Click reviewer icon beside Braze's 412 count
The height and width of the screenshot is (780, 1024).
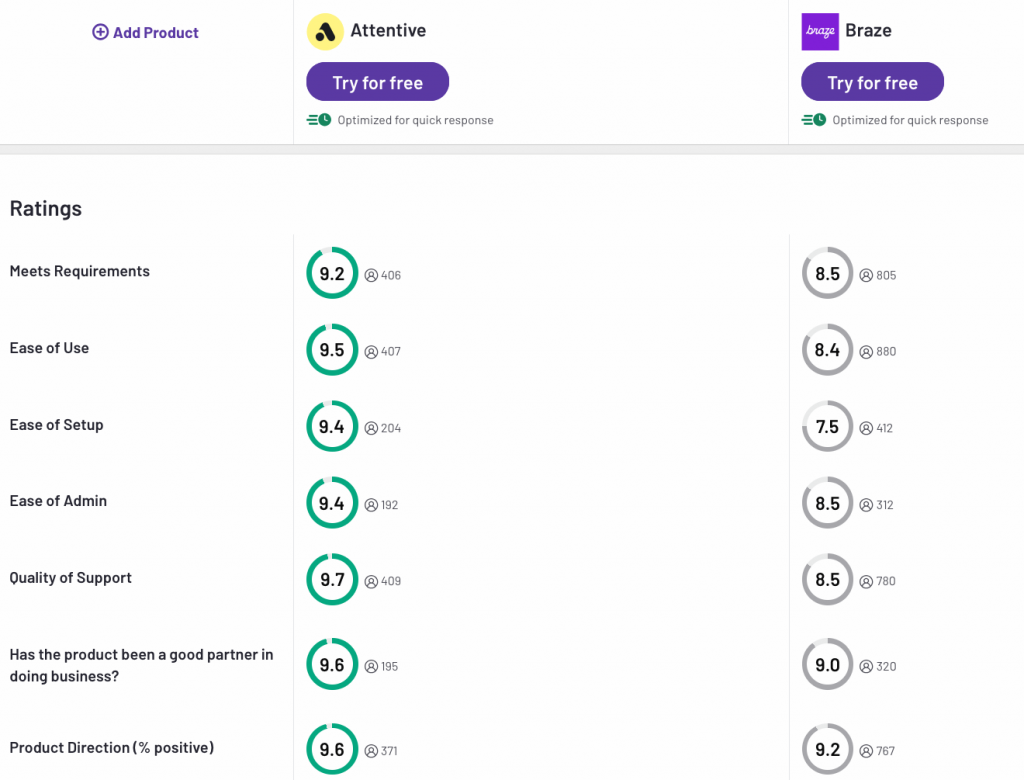pyautogui.click(x=866, y=428)
